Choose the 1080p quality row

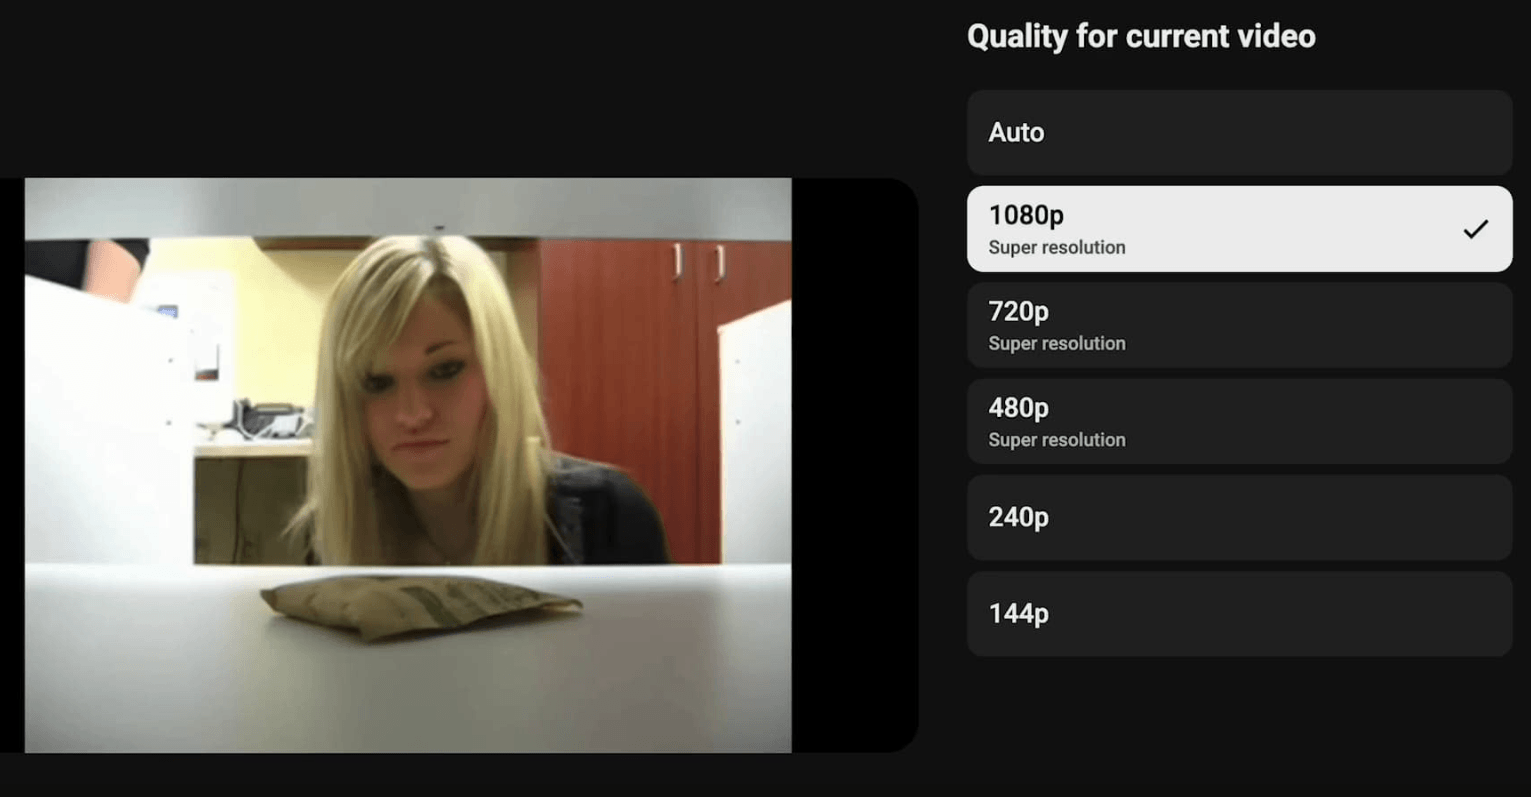1238,229
